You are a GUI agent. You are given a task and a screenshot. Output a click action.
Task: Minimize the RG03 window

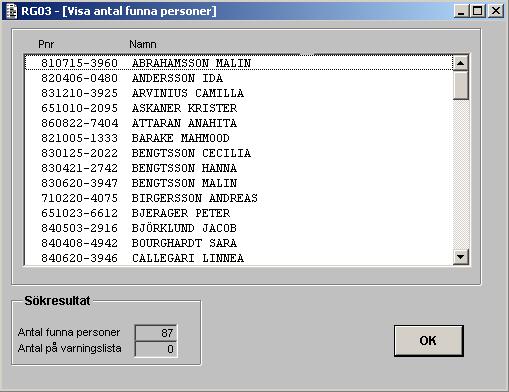point(461,11)
